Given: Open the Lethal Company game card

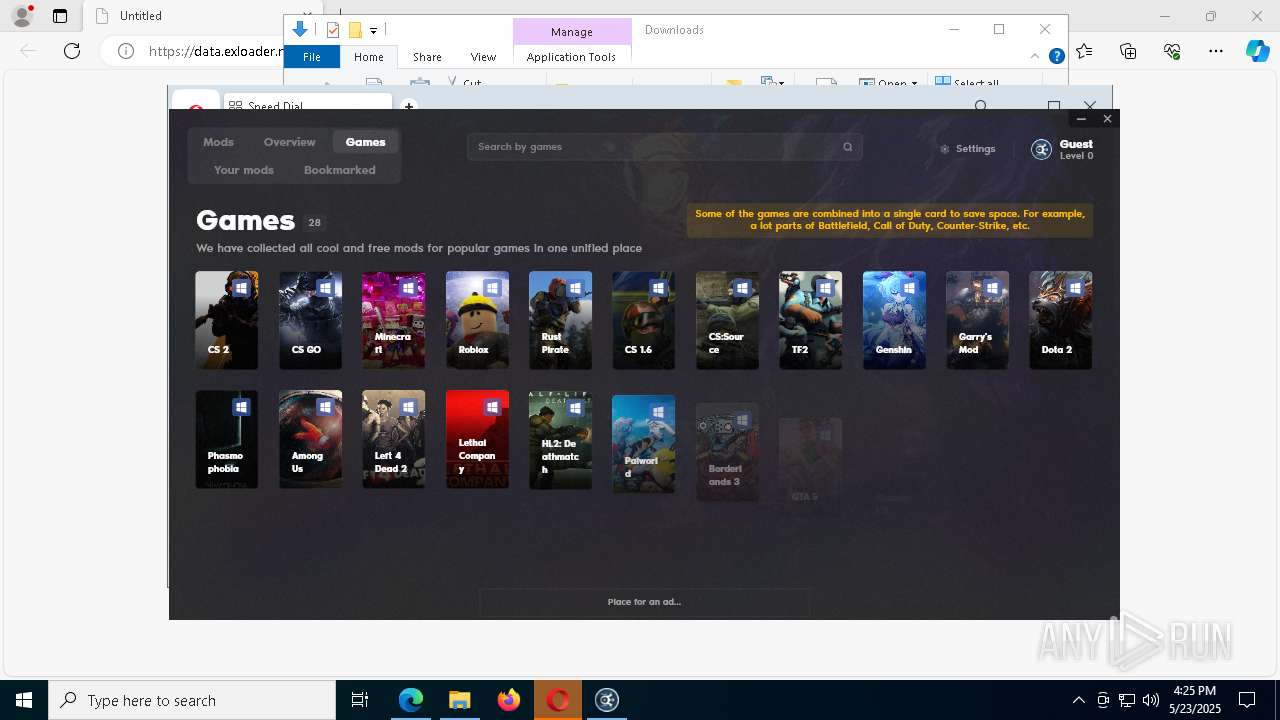Looking at the screenshot, I should [477, 439].
